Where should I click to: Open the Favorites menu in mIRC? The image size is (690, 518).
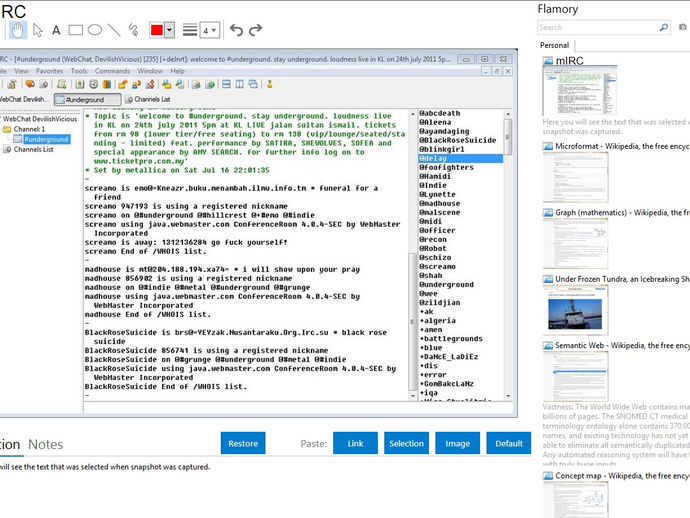[49, 71]
